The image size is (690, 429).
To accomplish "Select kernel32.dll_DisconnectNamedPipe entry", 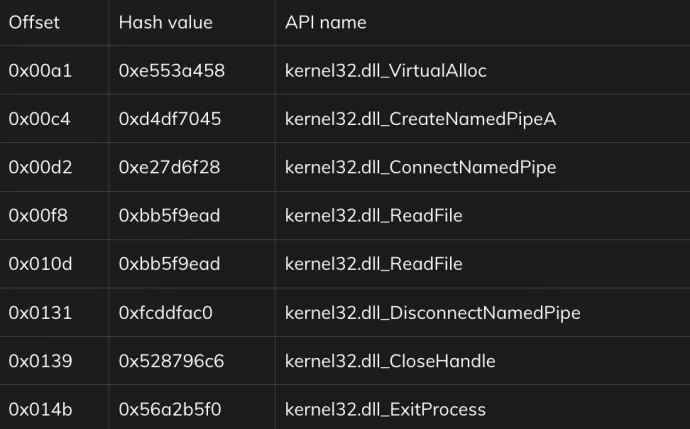I will pyautogui.click(x=433, y=313).
